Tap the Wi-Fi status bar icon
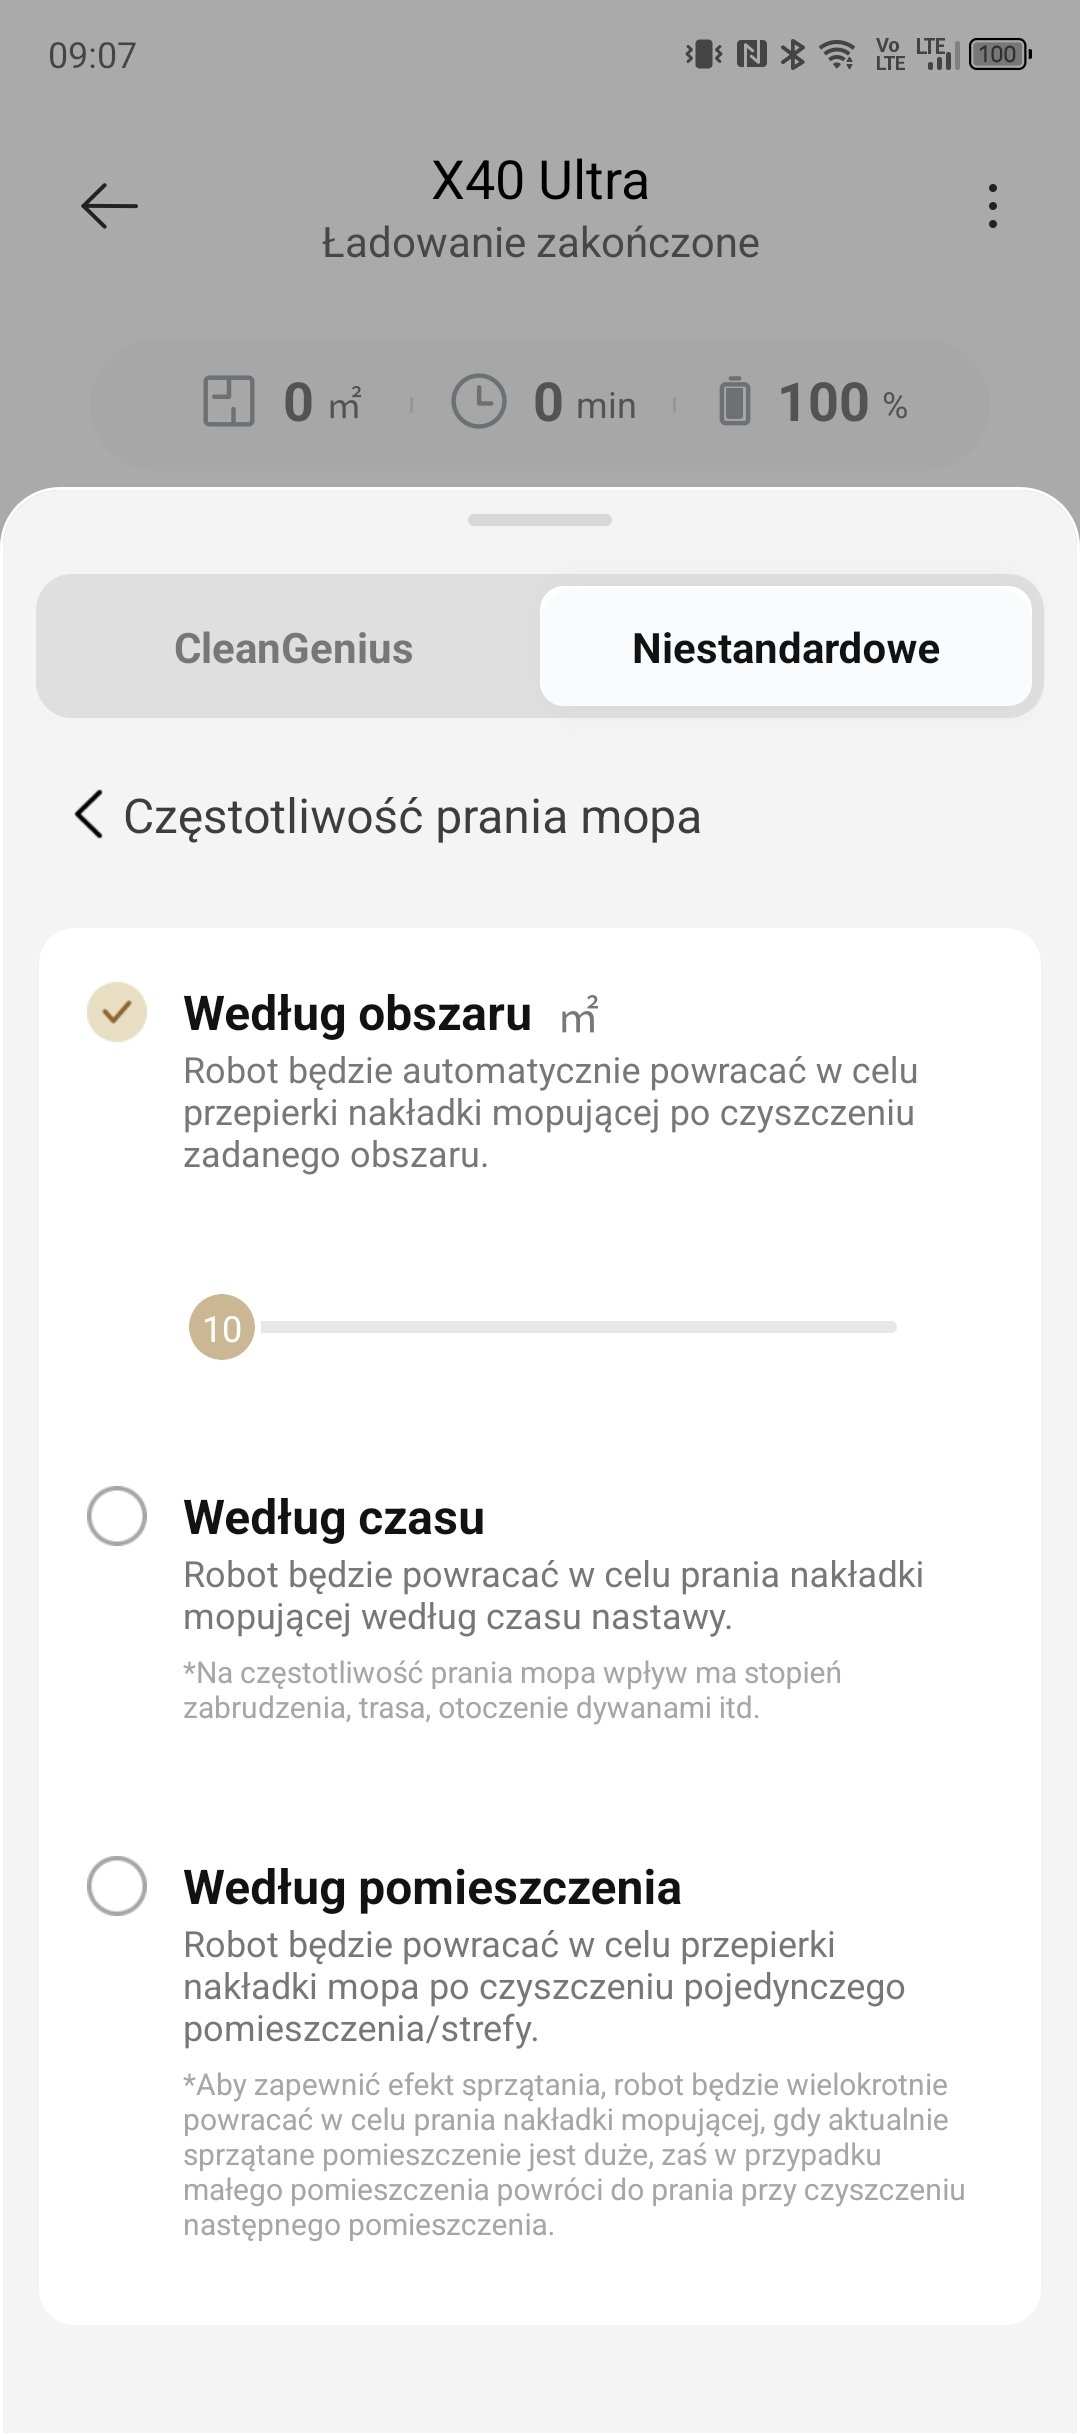The width and height of the screenshot is (1080, 2436). pos(837,54)
